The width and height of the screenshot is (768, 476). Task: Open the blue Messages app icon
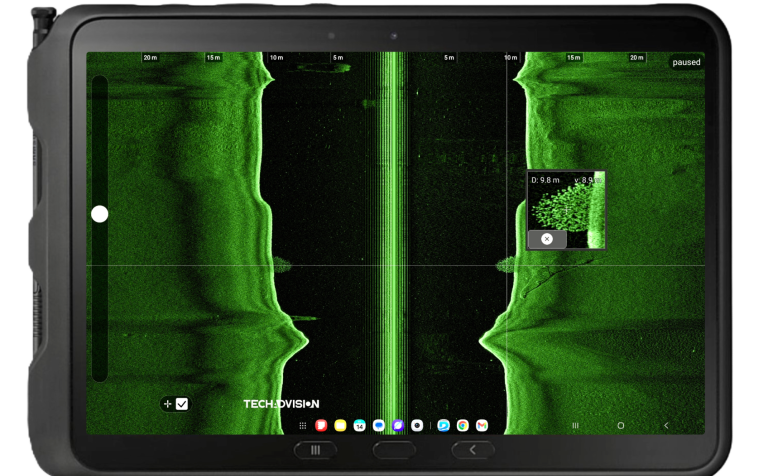coord(379,425)
